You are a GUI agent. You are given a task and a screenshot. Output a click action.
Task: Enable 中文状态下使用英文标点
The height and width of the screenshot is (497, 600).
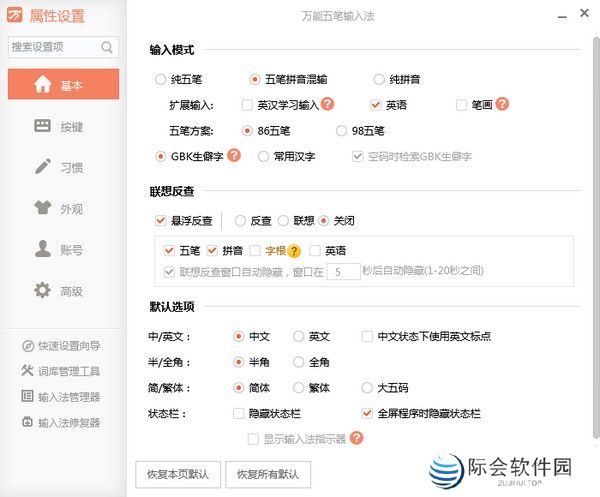click(367, 336)
